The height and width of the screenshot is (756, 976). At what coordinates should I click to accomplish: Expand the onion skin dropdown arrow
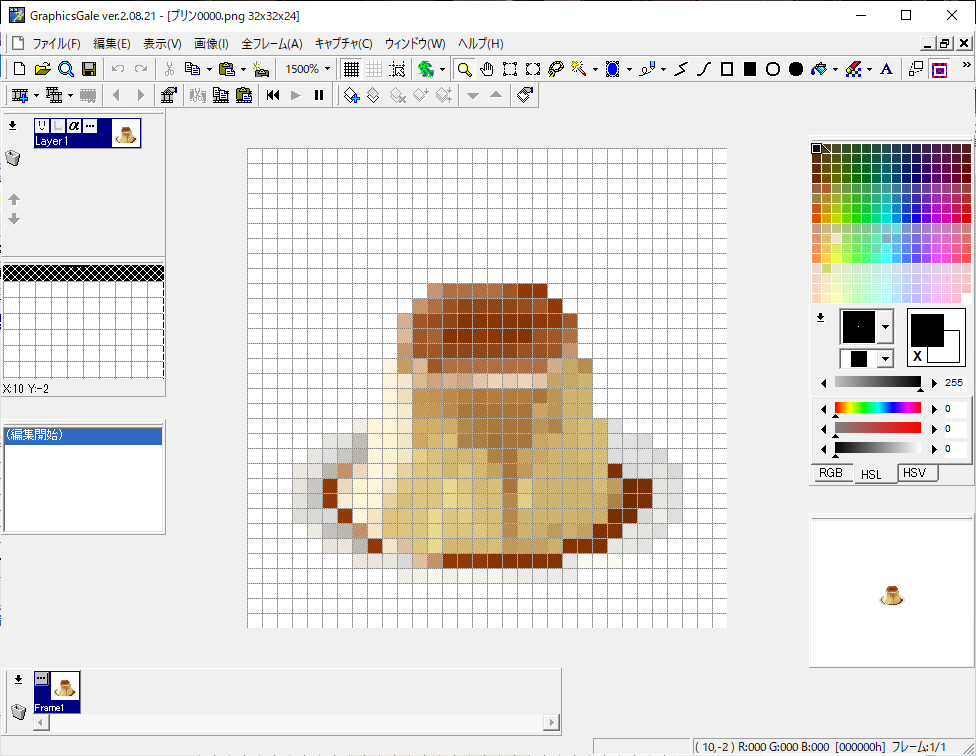tap(443, 69)
